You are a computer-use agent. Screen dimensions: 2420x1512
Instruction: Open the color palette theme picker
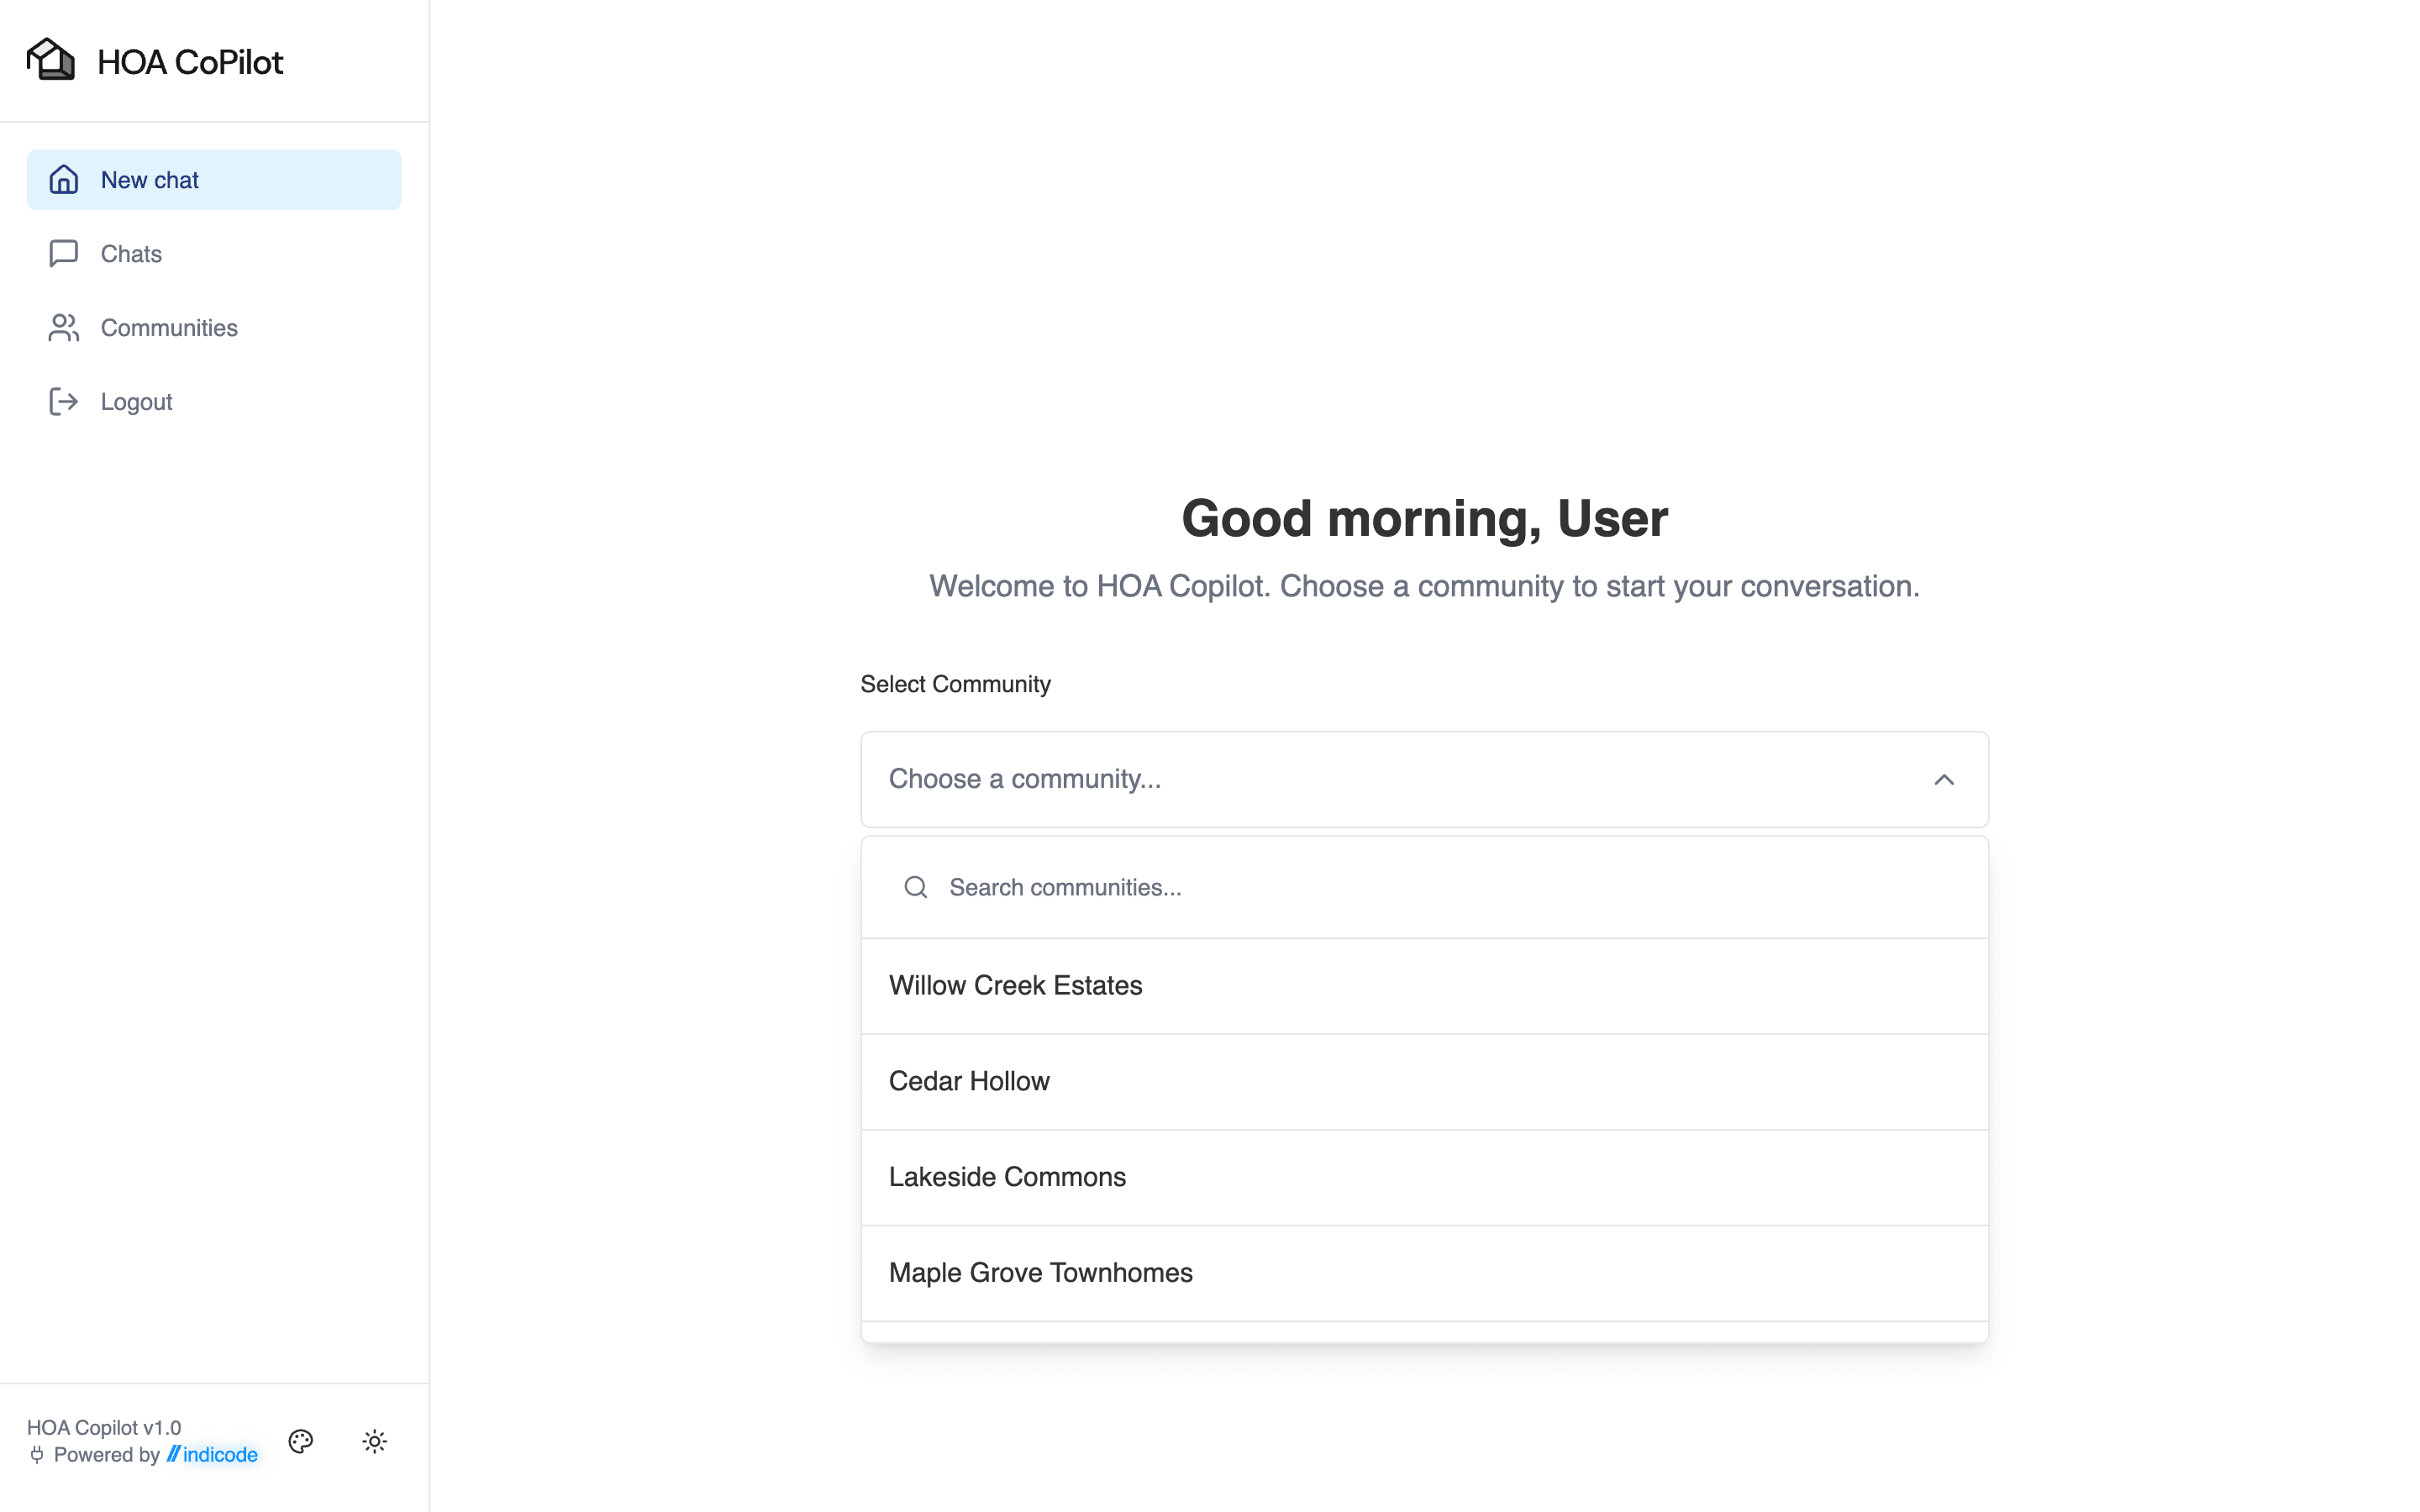(301, 1441)
